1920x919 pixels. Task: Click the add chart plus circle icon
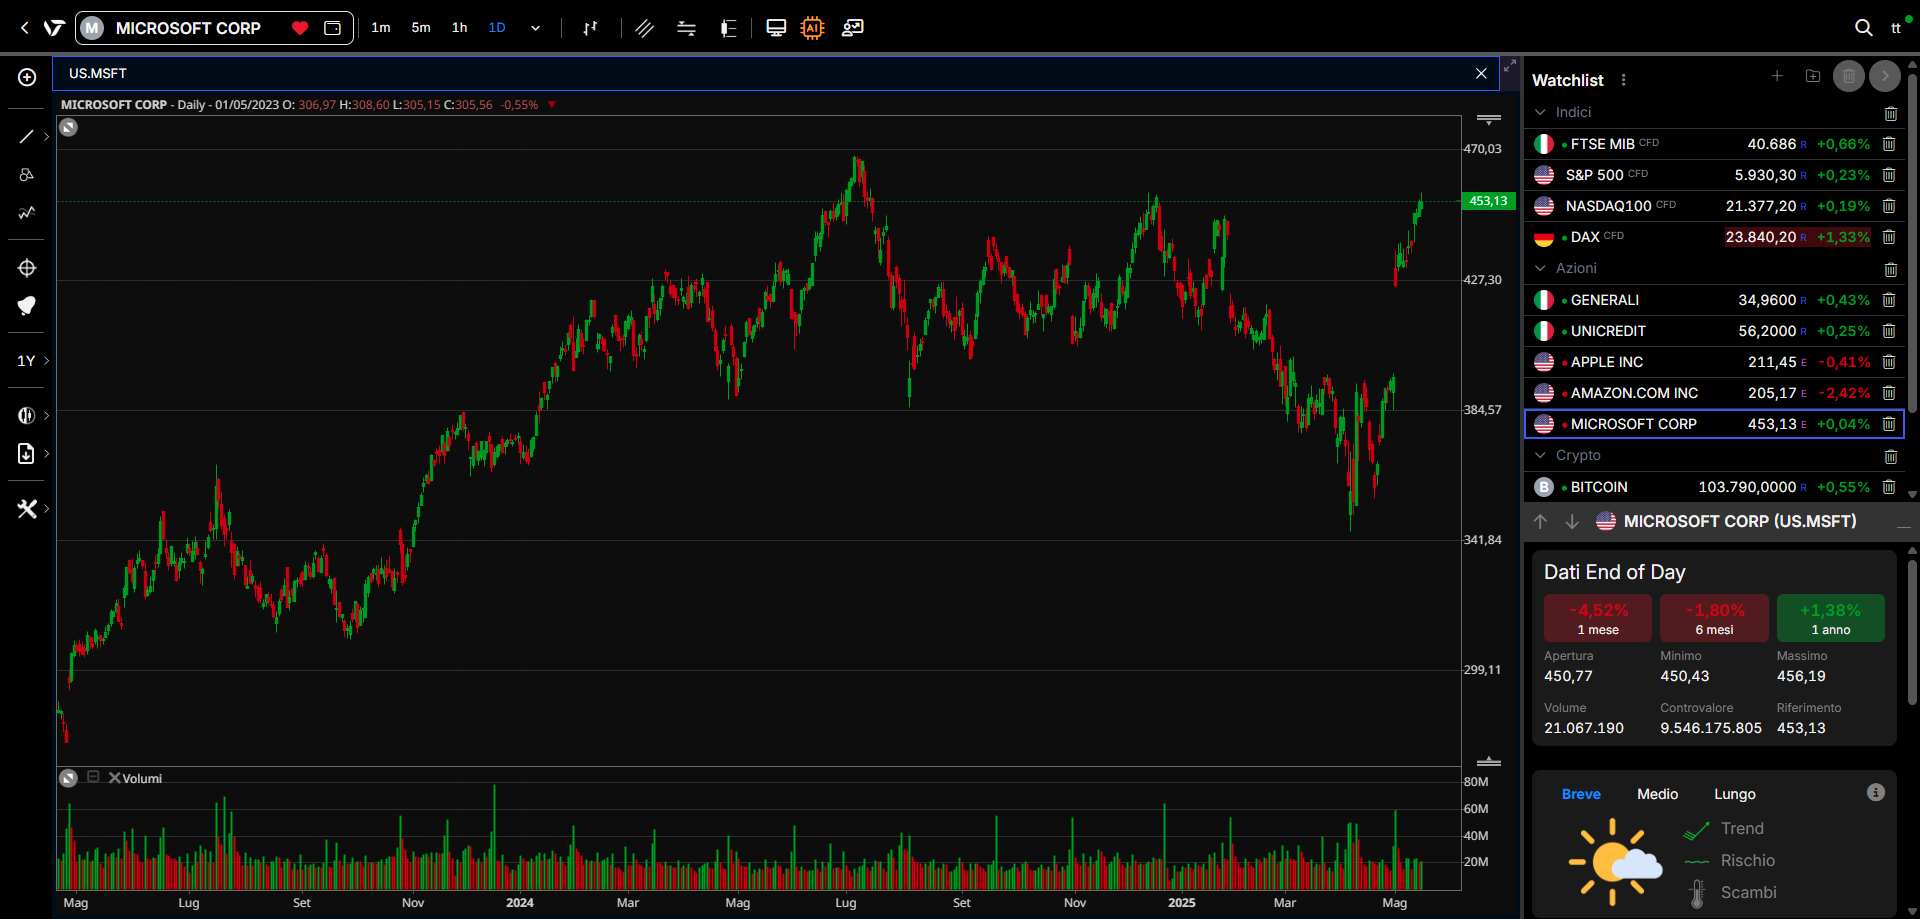point(27,77)
